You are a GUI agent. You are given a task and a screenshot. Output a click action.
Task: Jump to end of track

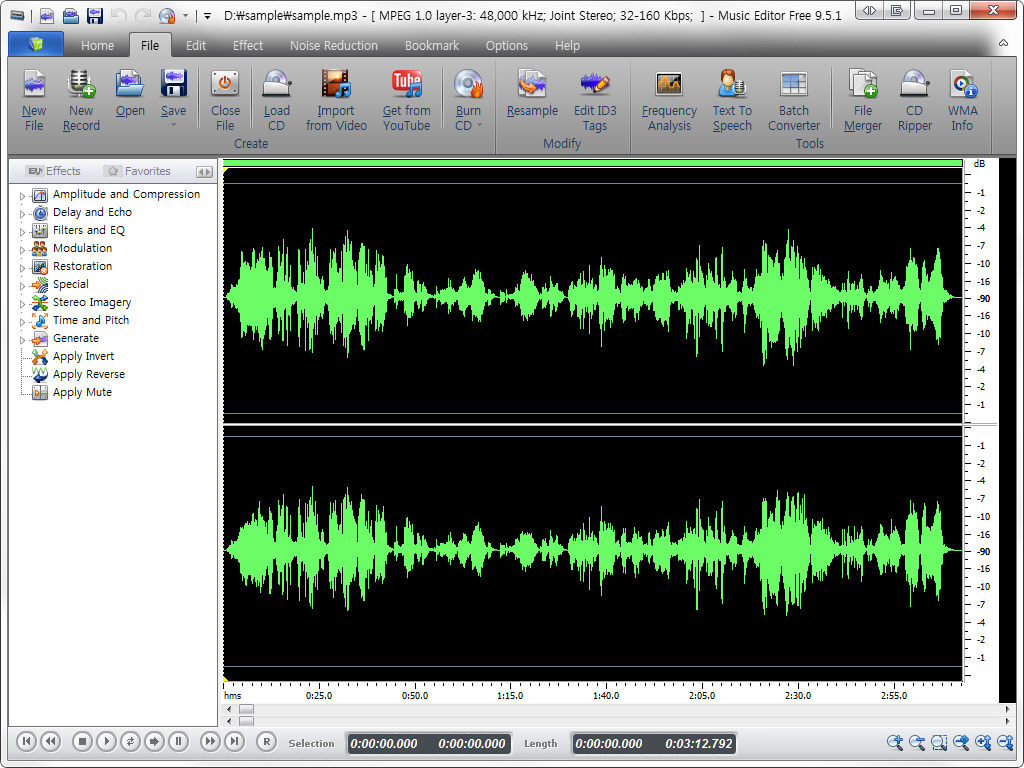234,741
